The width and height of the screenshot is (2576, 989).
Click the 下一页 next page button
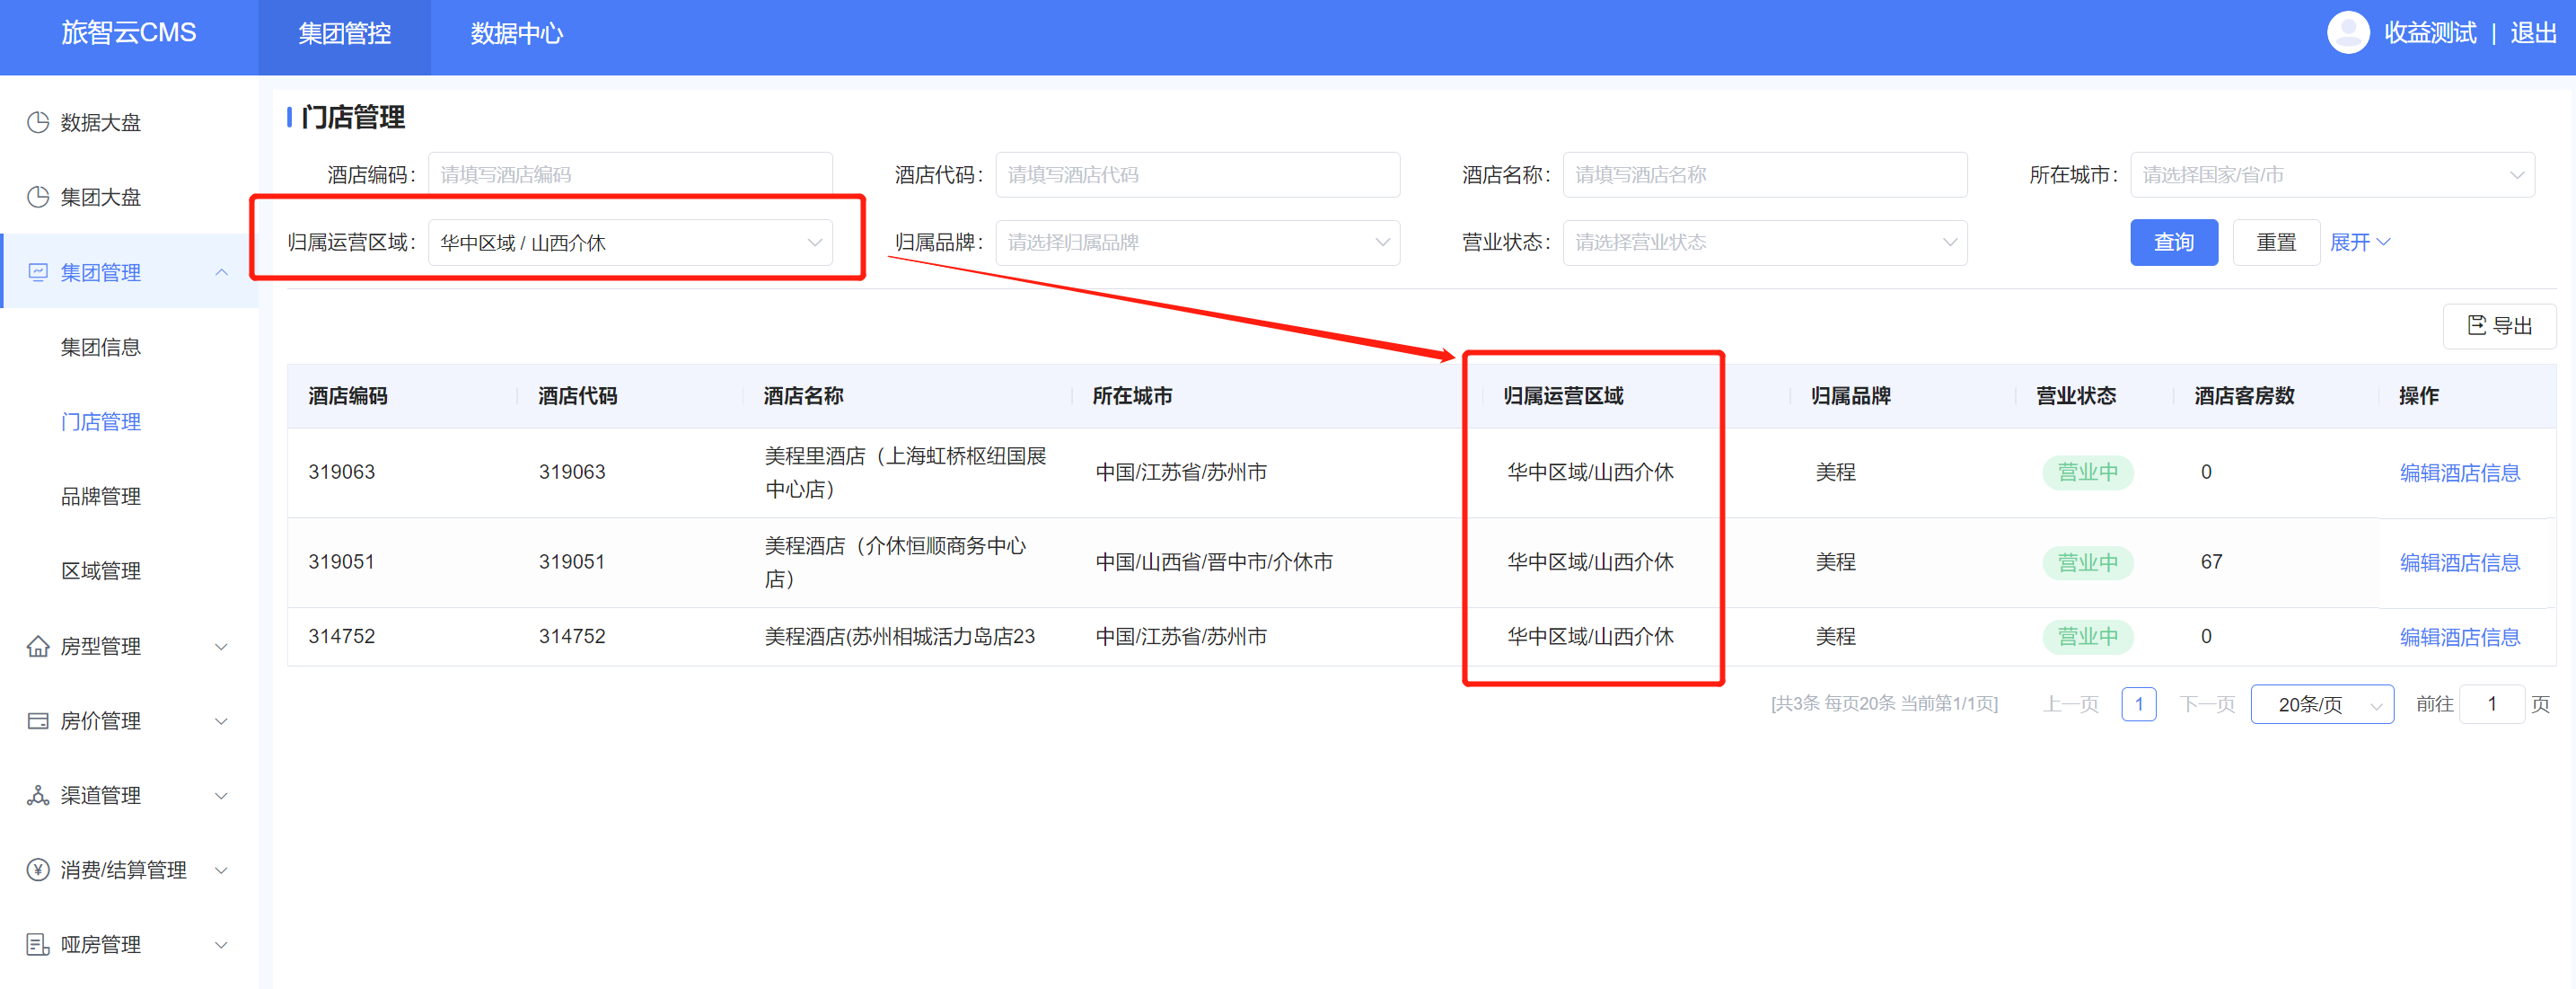point(2207,704)
